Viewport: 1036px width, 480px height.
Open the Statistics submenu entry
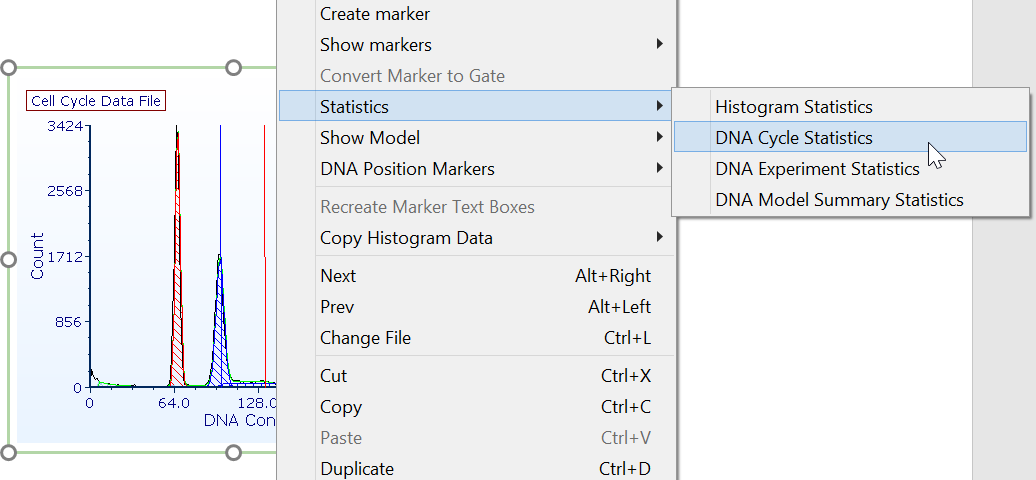pos(355,106)
